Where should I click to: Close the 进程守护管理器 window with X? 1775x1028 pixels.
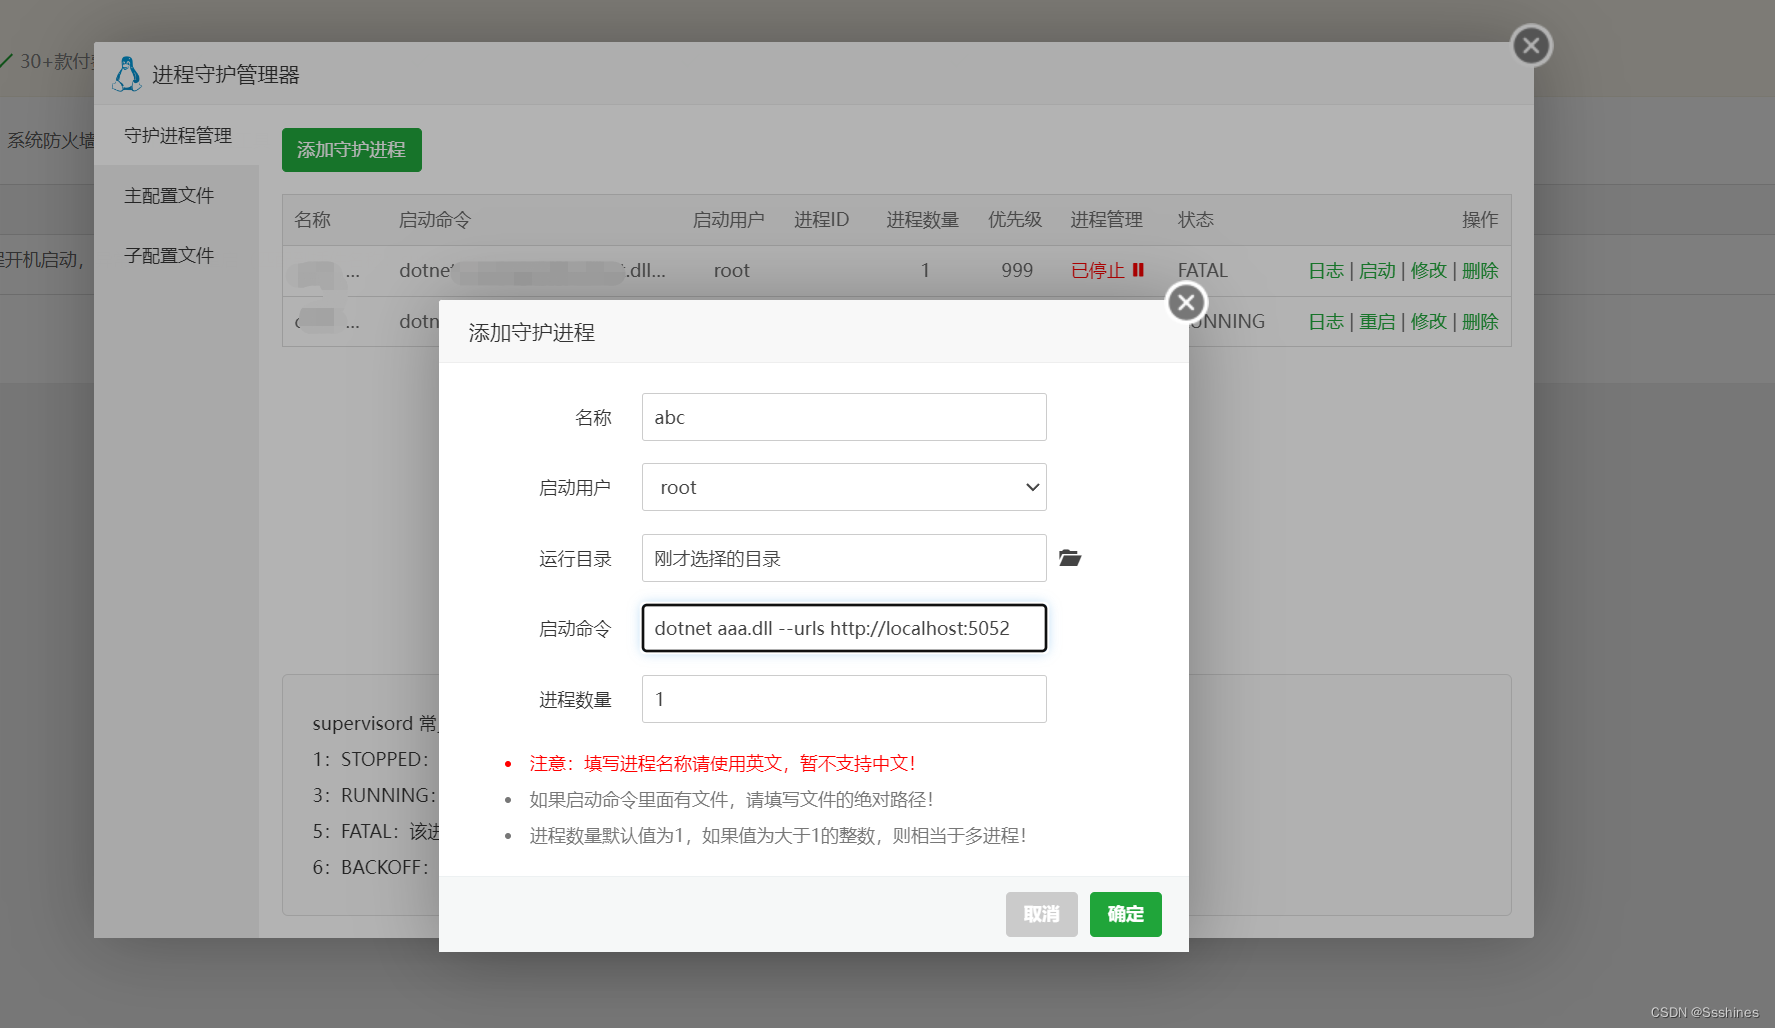[1530, 46]
